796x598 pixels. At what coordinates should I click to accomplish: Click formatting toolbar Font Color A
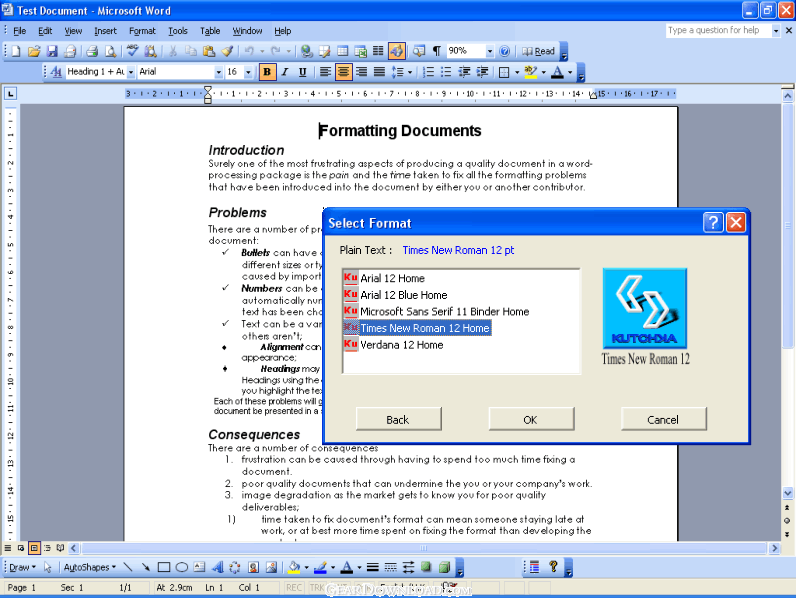pyautogui.click(x=557, y=72)
